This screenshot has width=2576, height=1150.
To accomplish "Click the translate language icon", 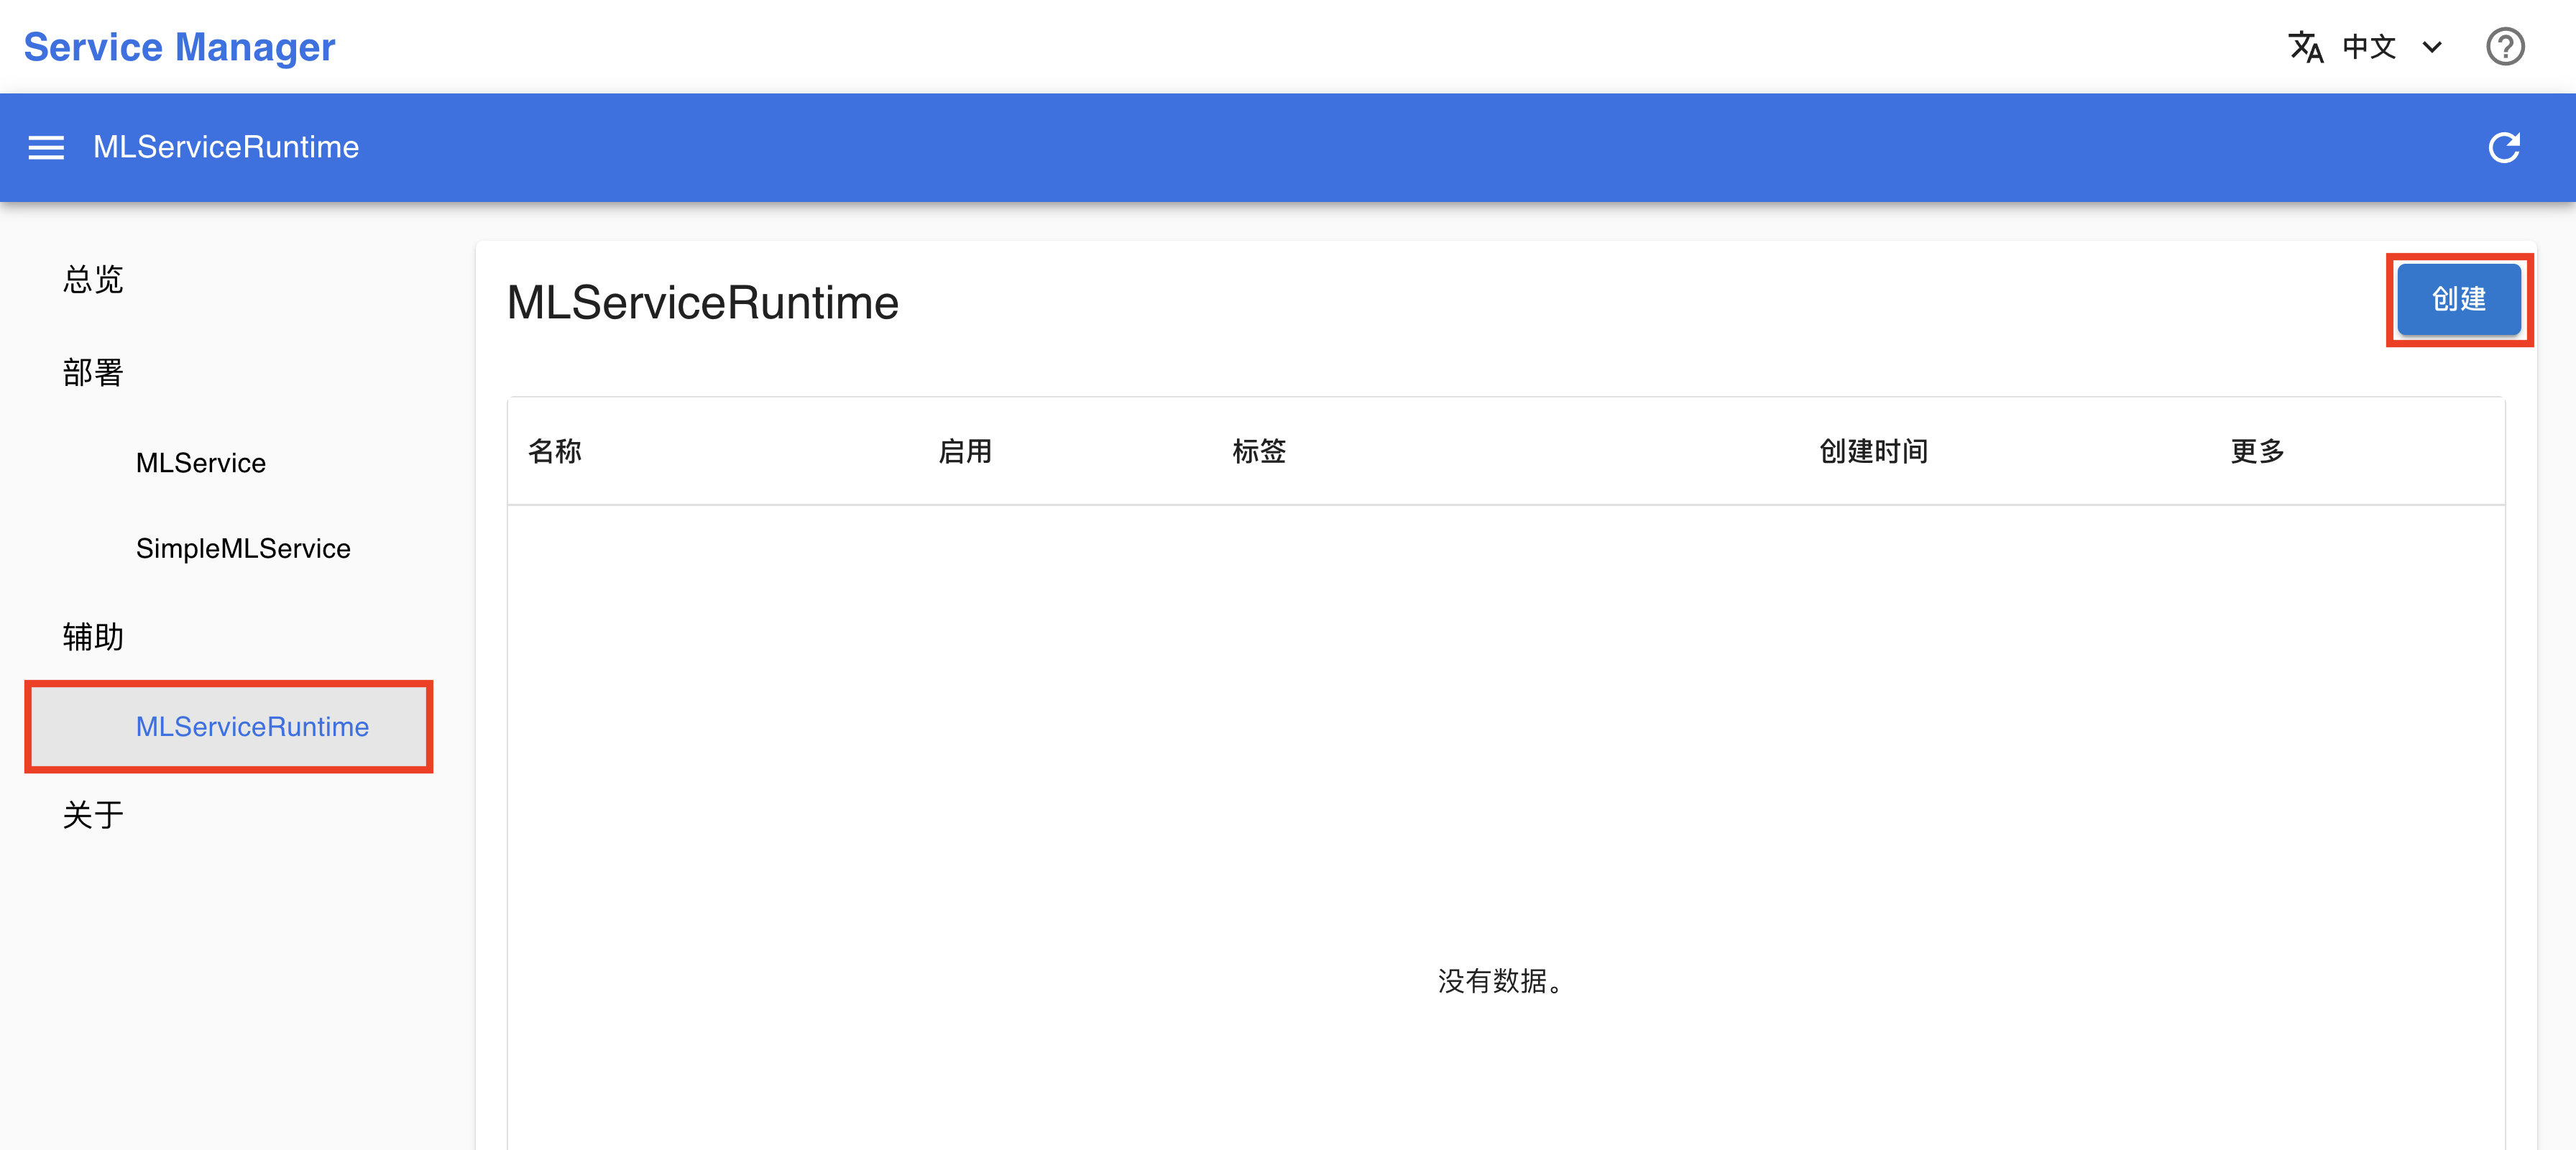I will coord(2305,47).
